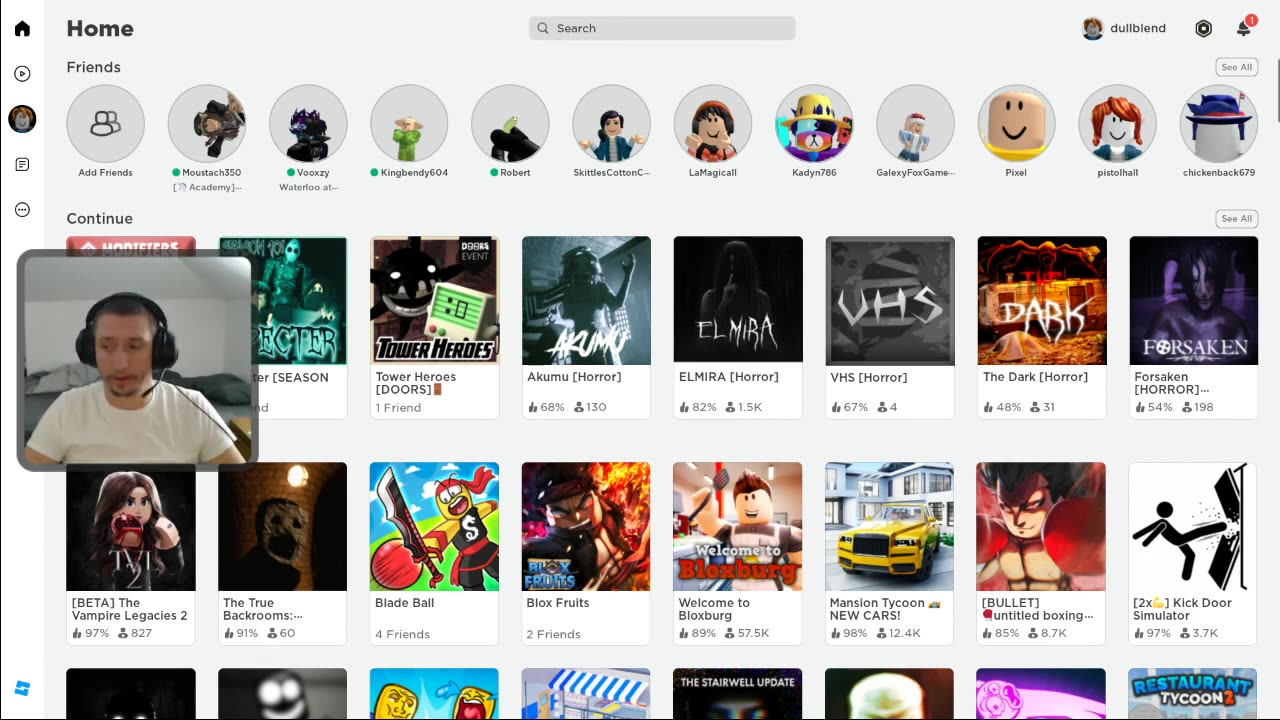The image size is (1280, 720).
Task: Click '4 Friends' under Blade Ball
Action: pyautogui.click(x=402, y=634)
